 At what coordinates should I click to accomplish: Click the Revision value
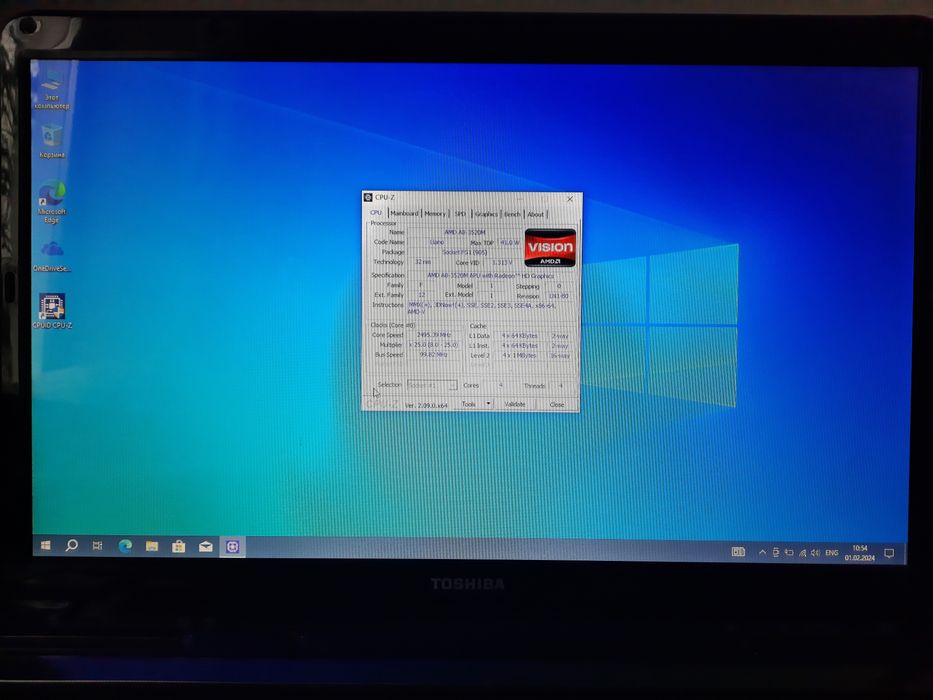(559, 296)
